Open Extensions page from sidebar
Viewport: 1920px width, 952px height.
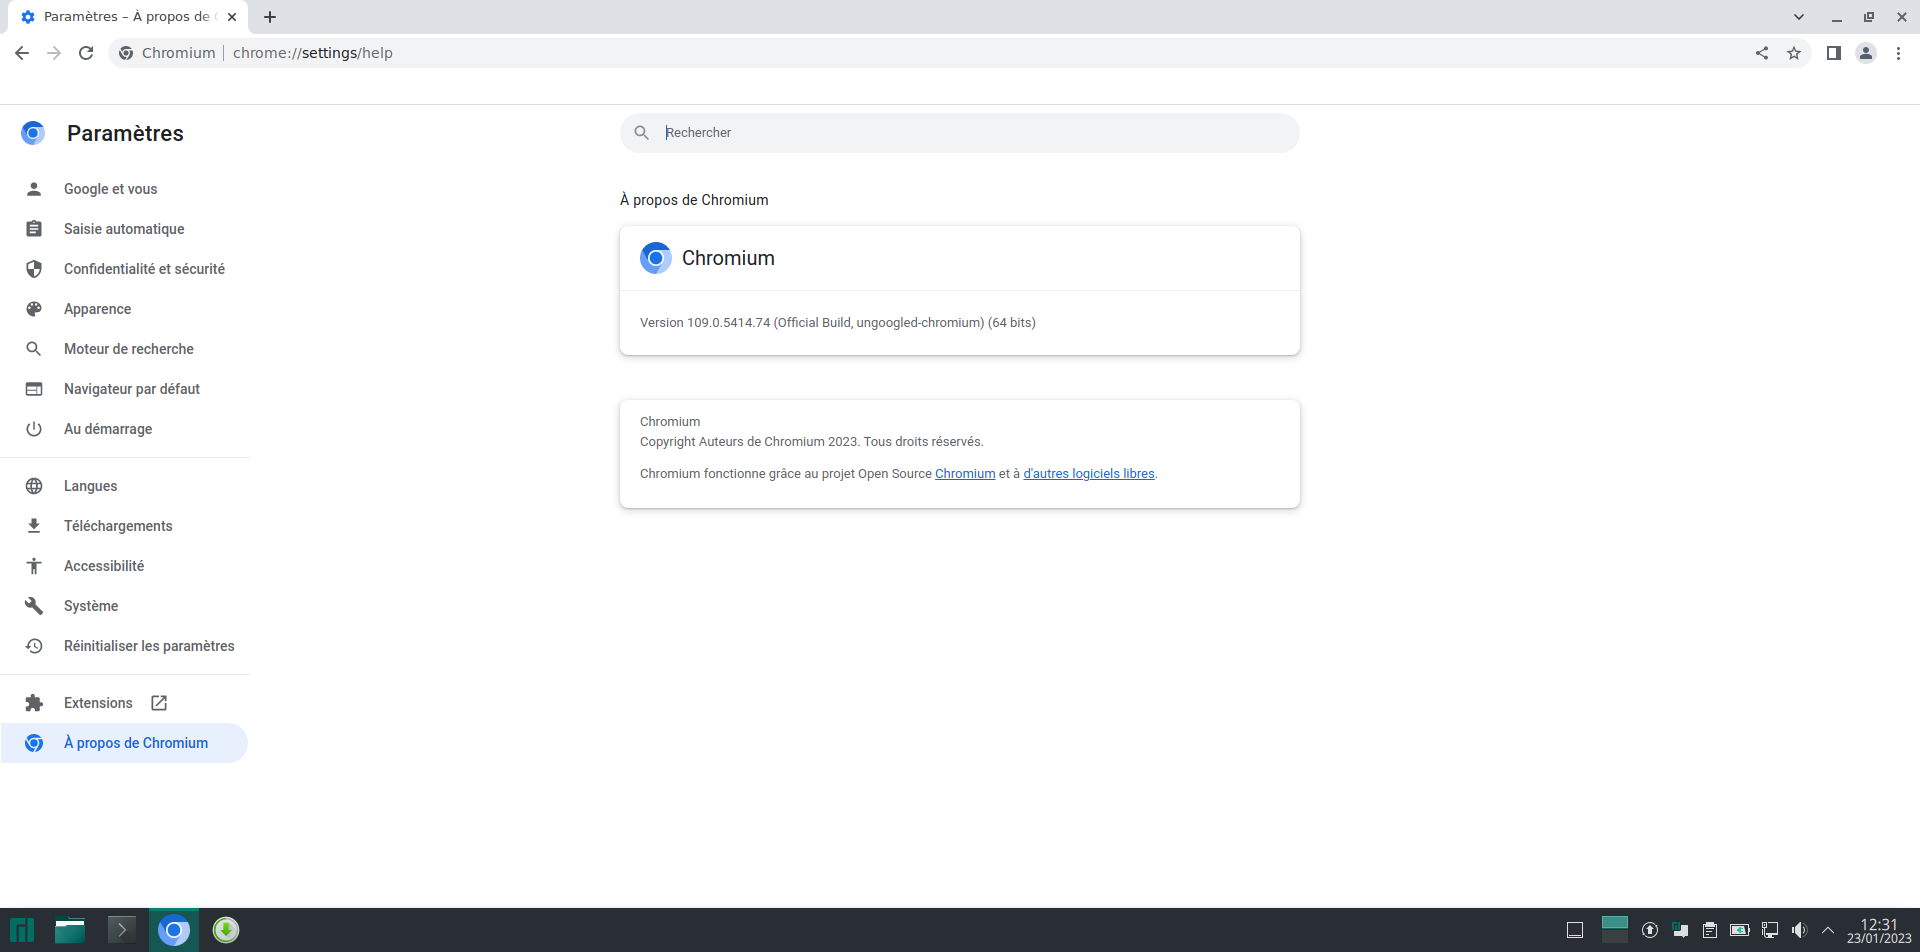pos(98,703)
